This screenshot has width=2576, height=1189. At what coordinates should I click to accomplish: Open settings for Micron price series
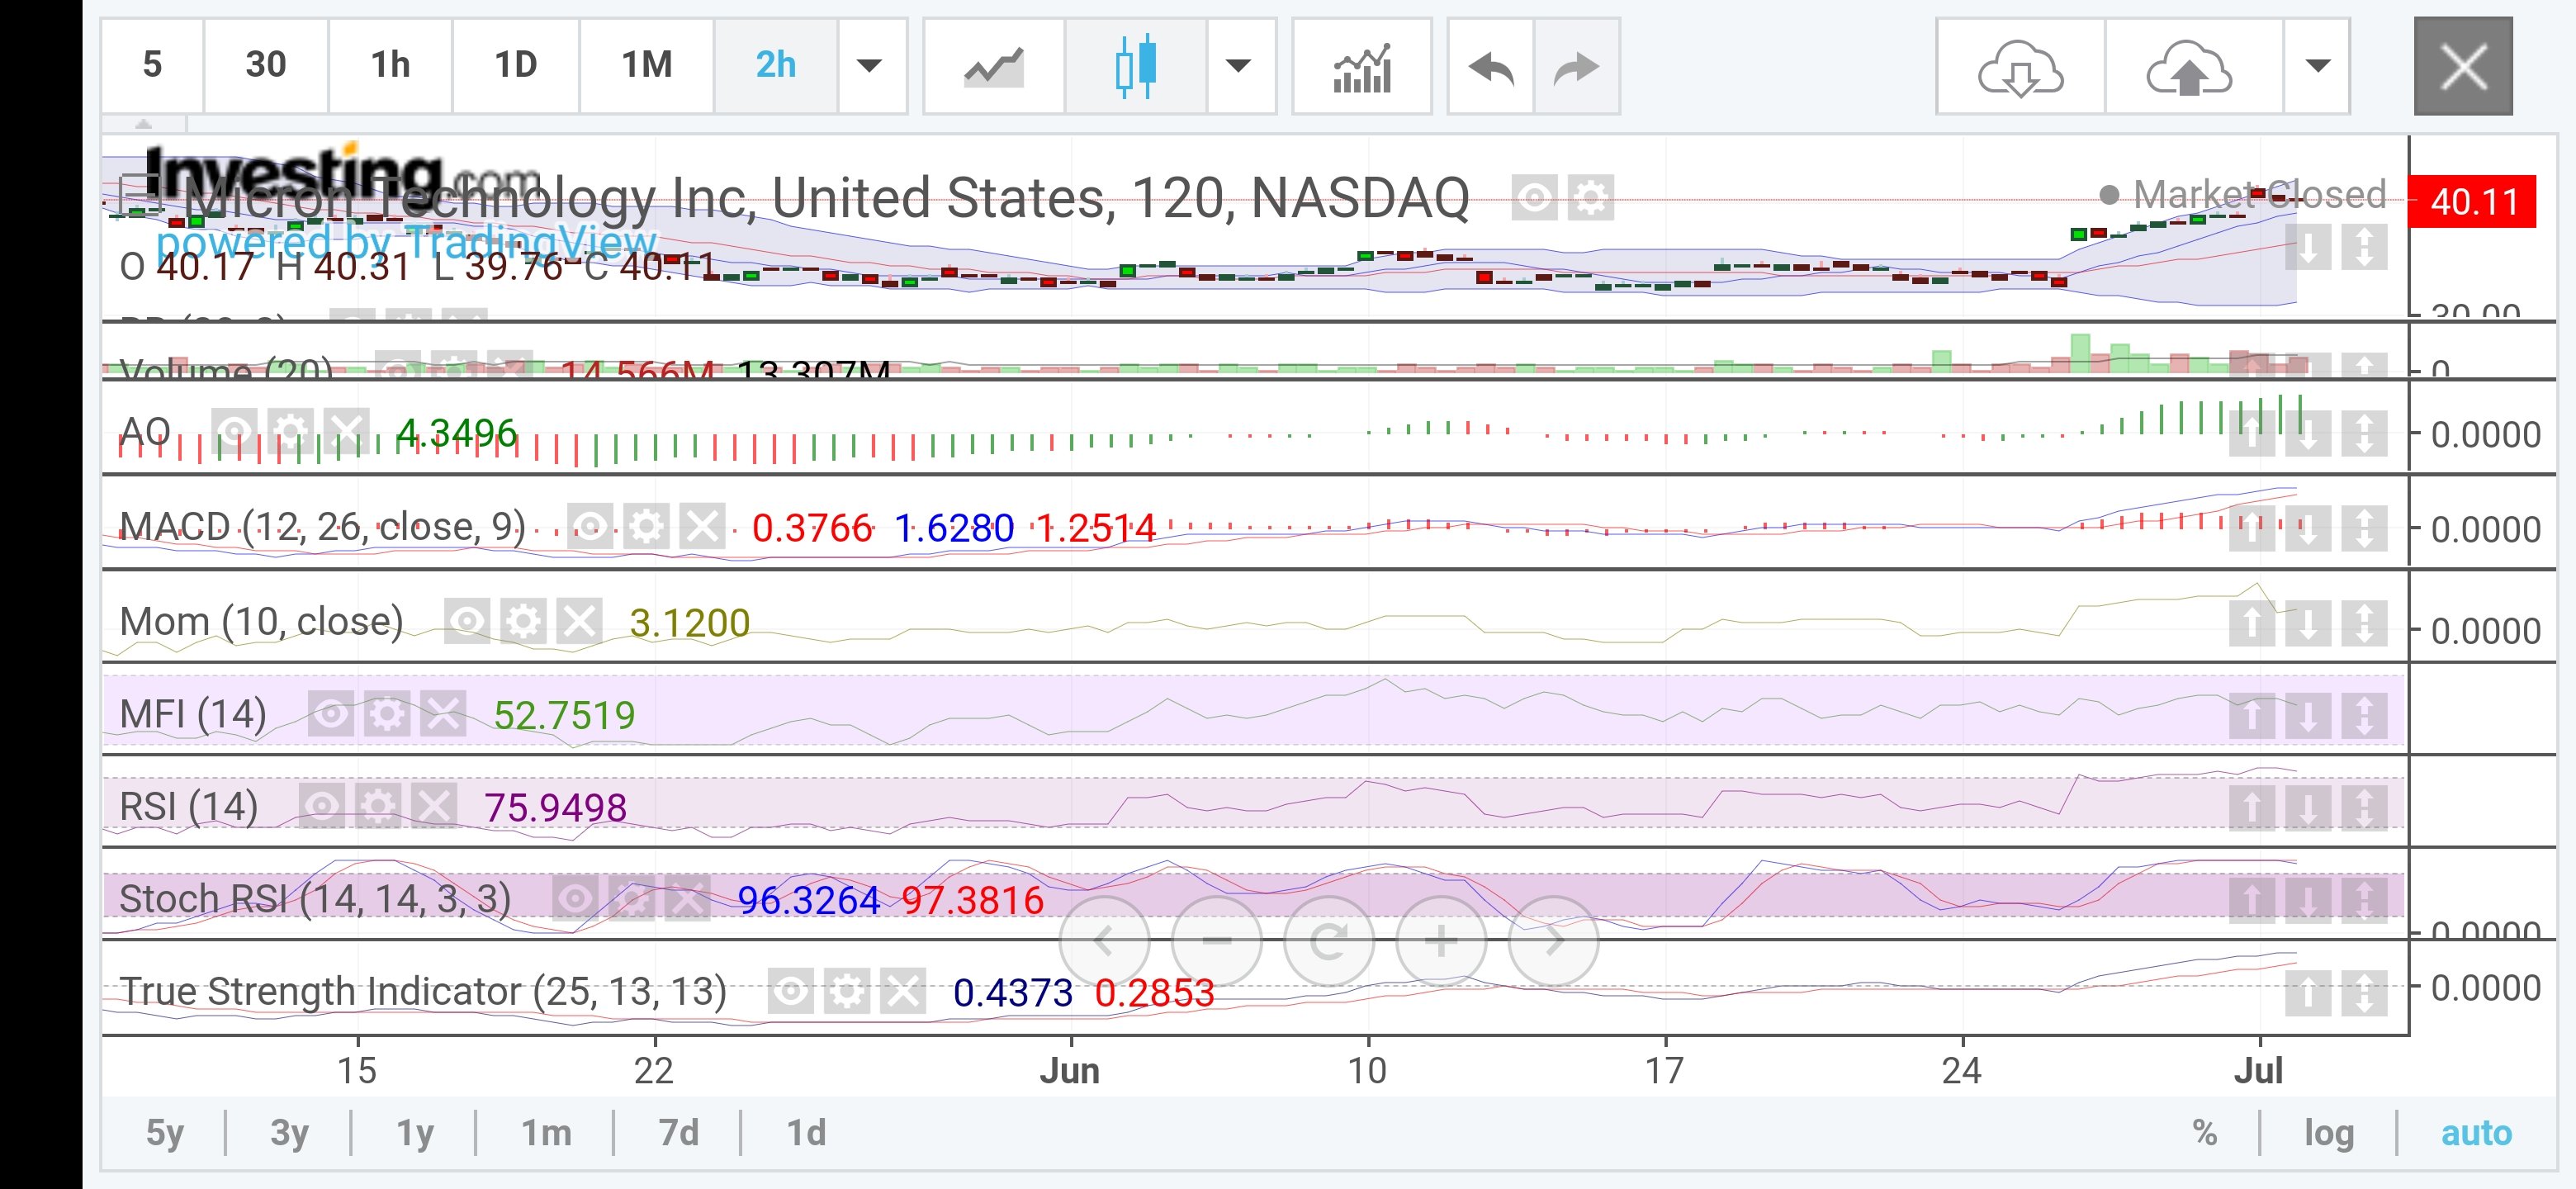pos(1590,197)
